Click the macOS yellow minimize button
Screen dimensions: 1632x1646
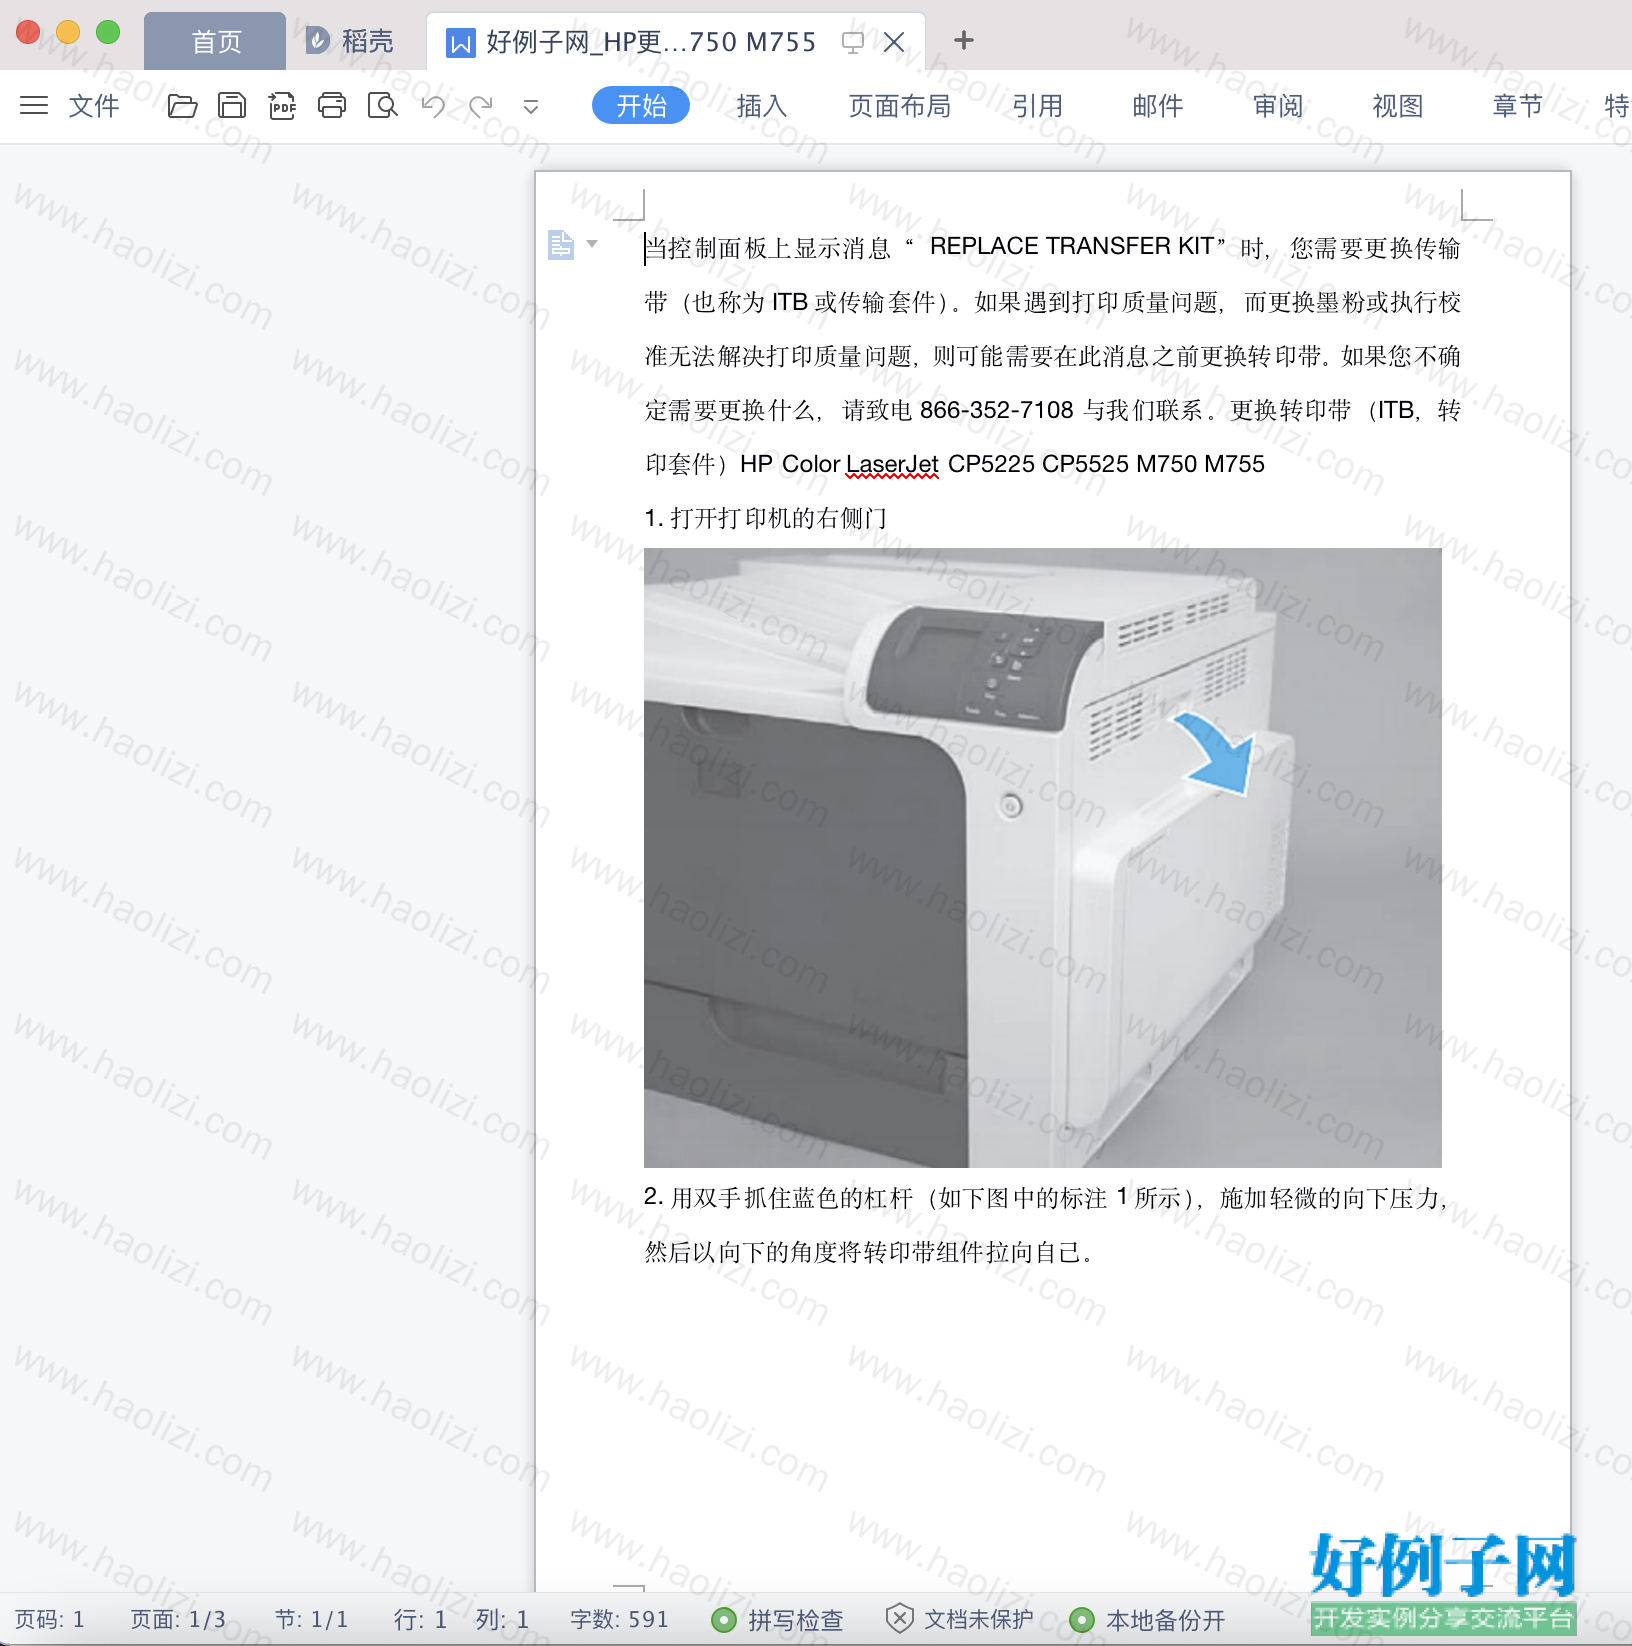pos(68,32)
